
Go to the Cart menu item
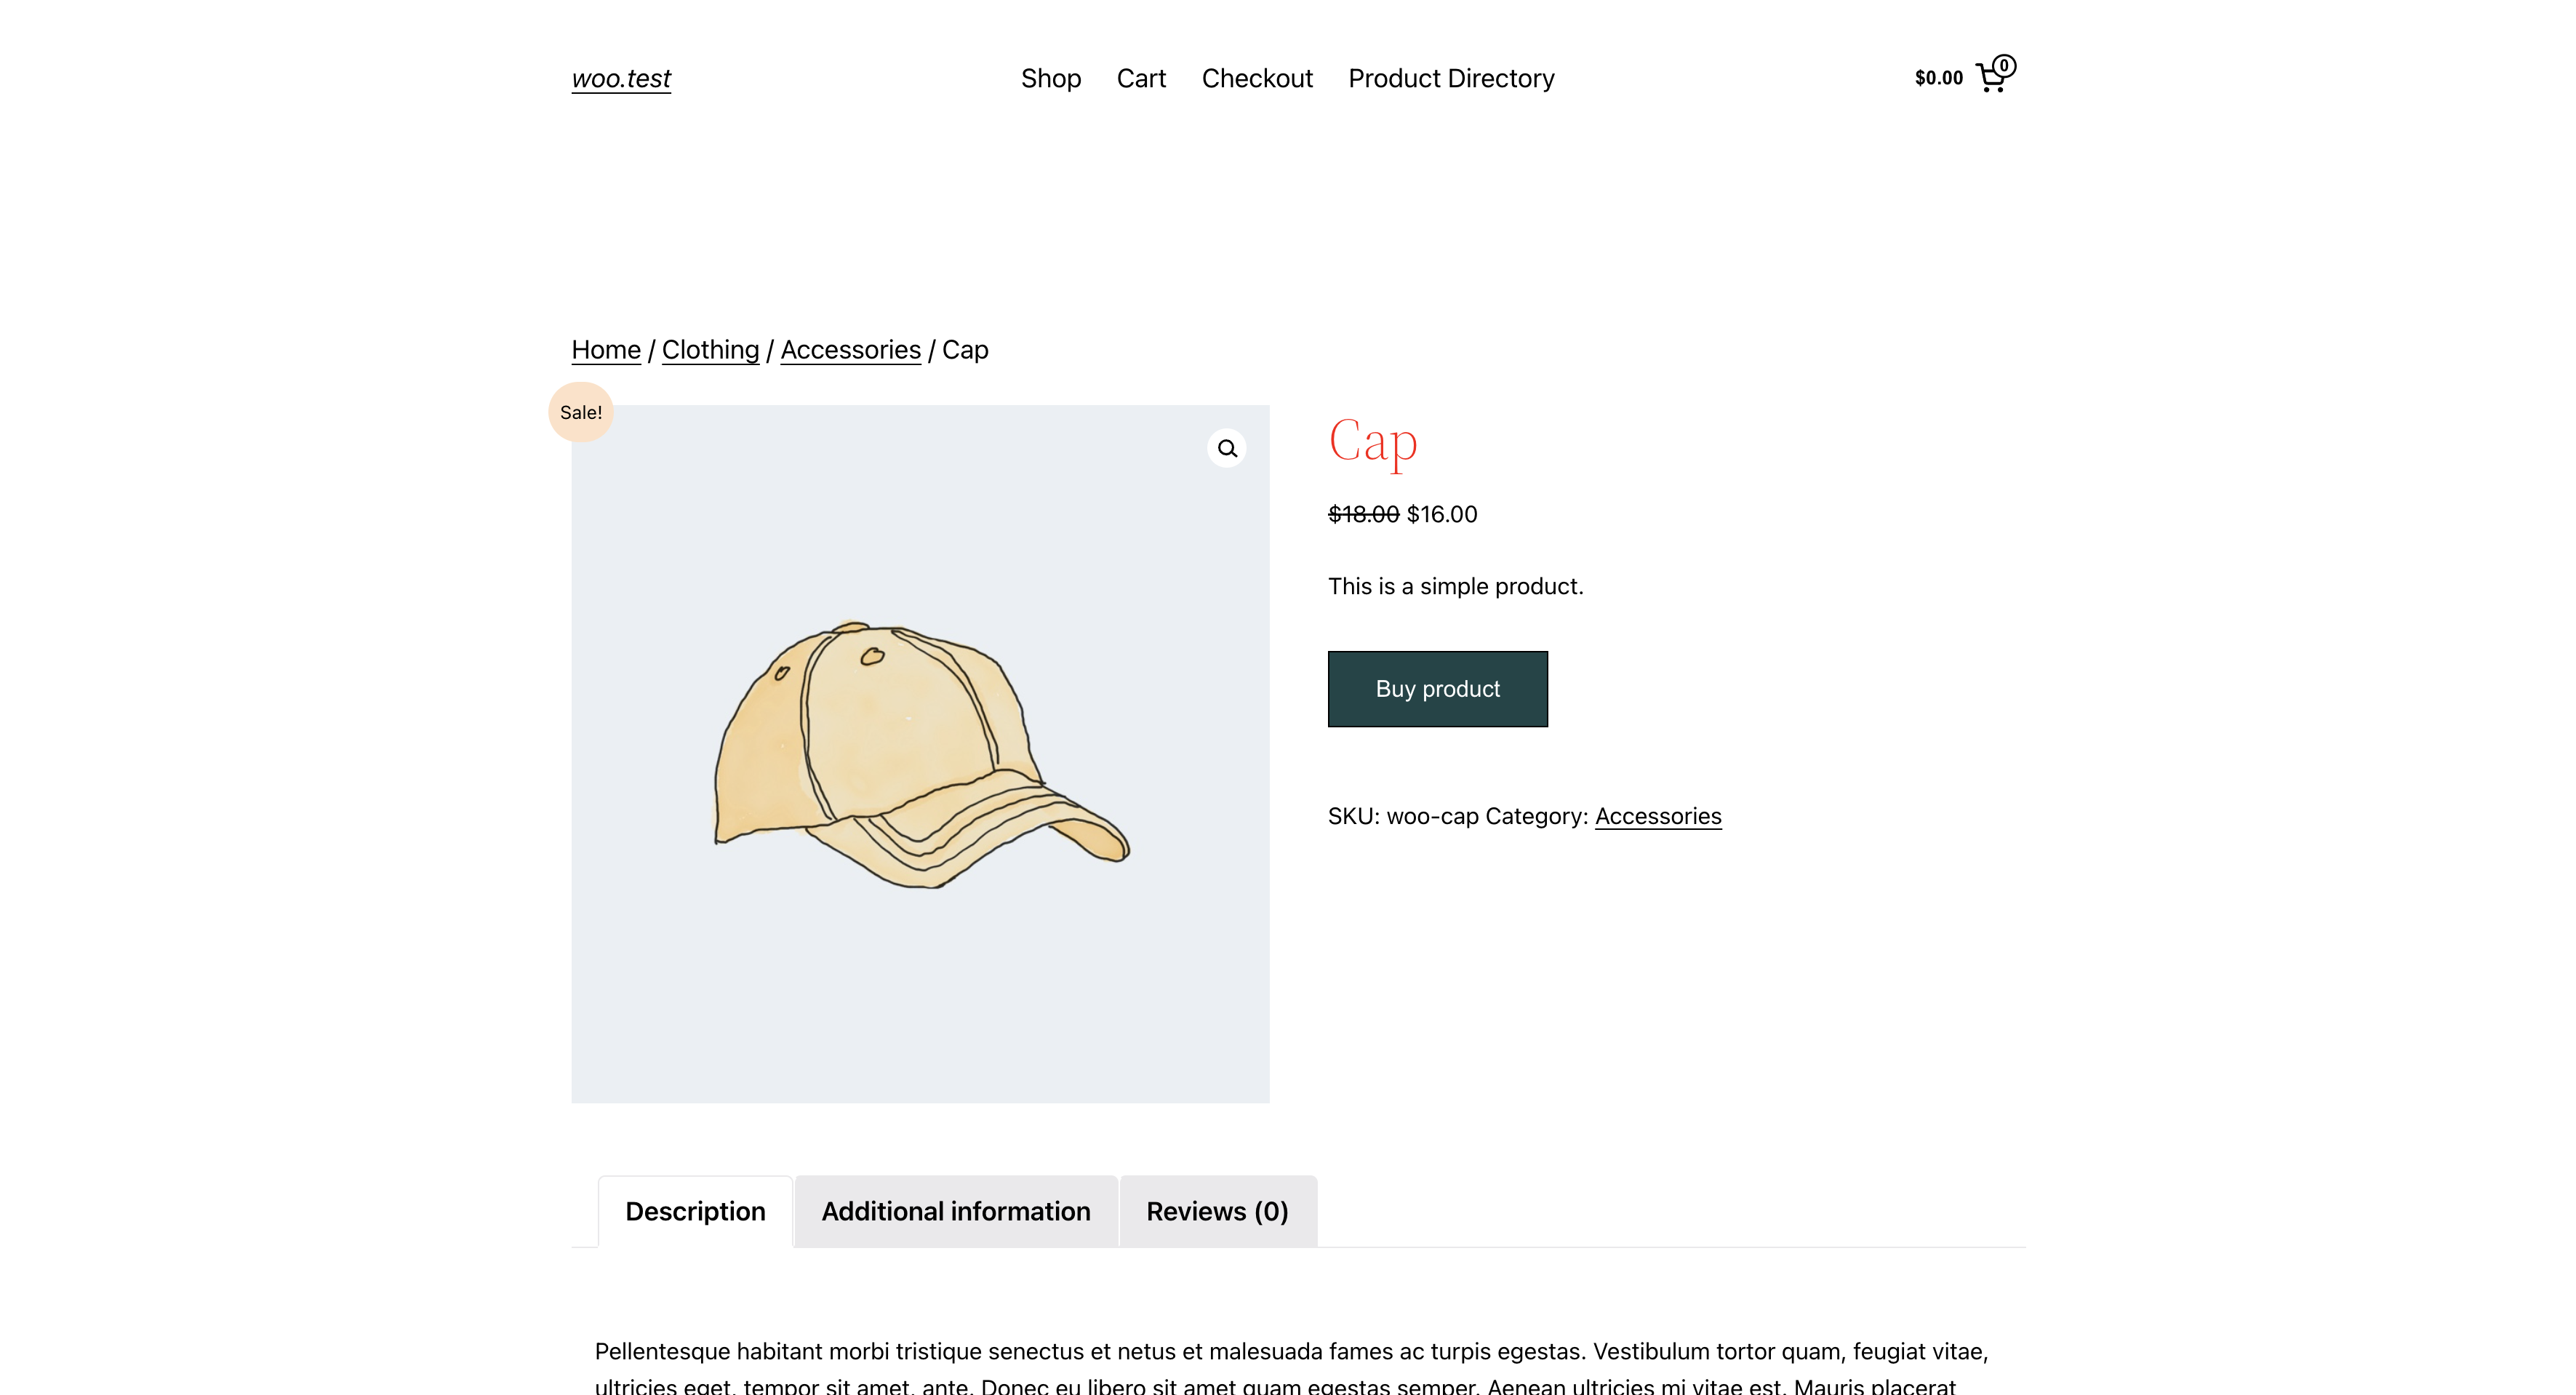pos(1141,78)
